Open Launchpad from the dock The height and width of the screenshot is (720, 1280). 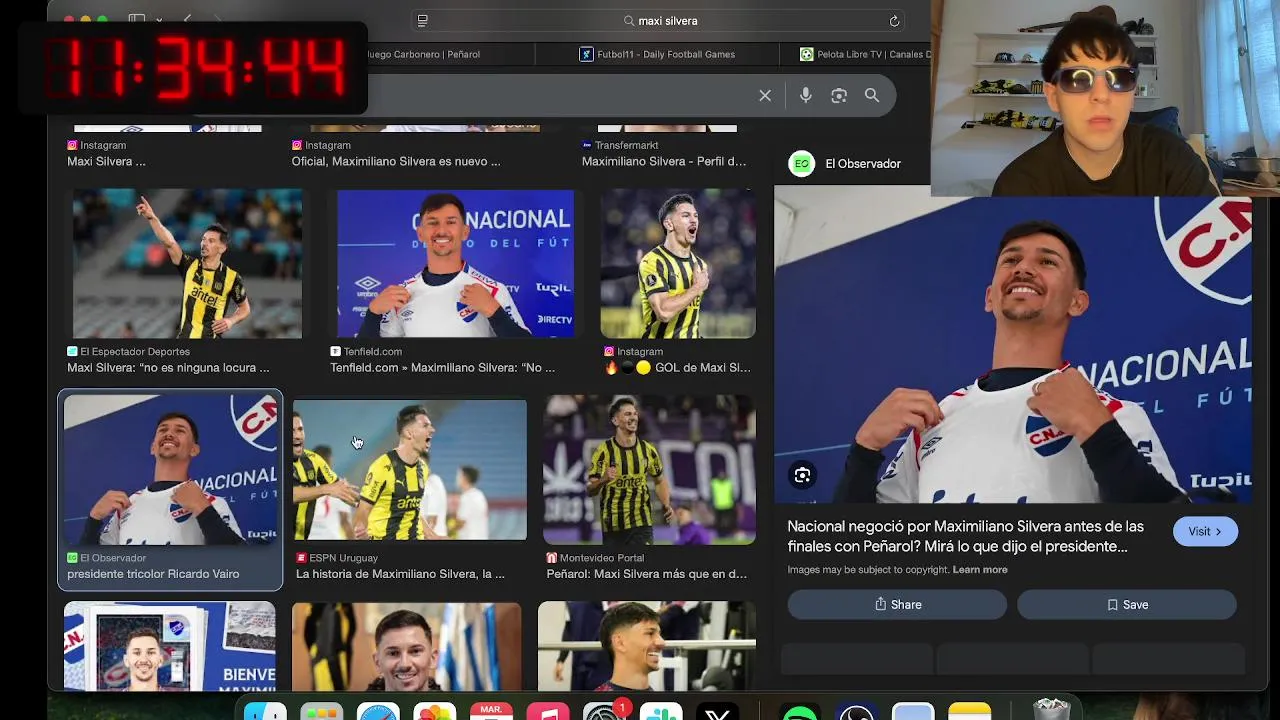[321, 712]
